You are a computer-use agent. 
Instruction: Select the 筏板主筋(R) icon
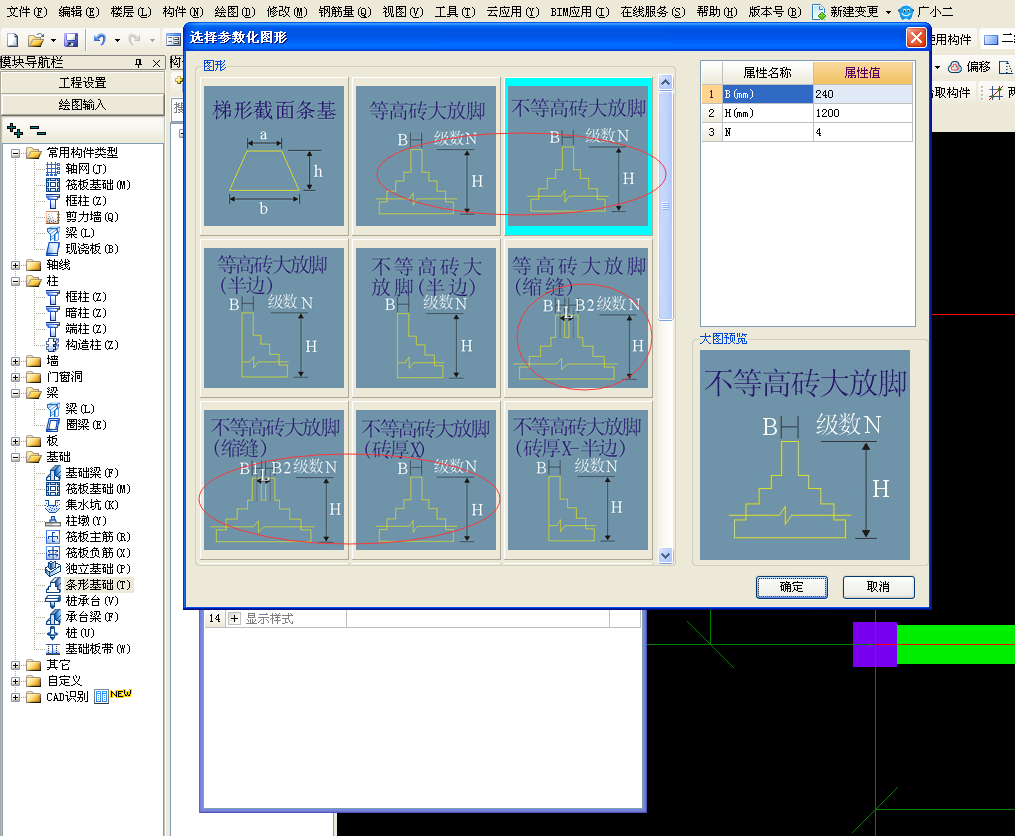(x=53, y=537)
